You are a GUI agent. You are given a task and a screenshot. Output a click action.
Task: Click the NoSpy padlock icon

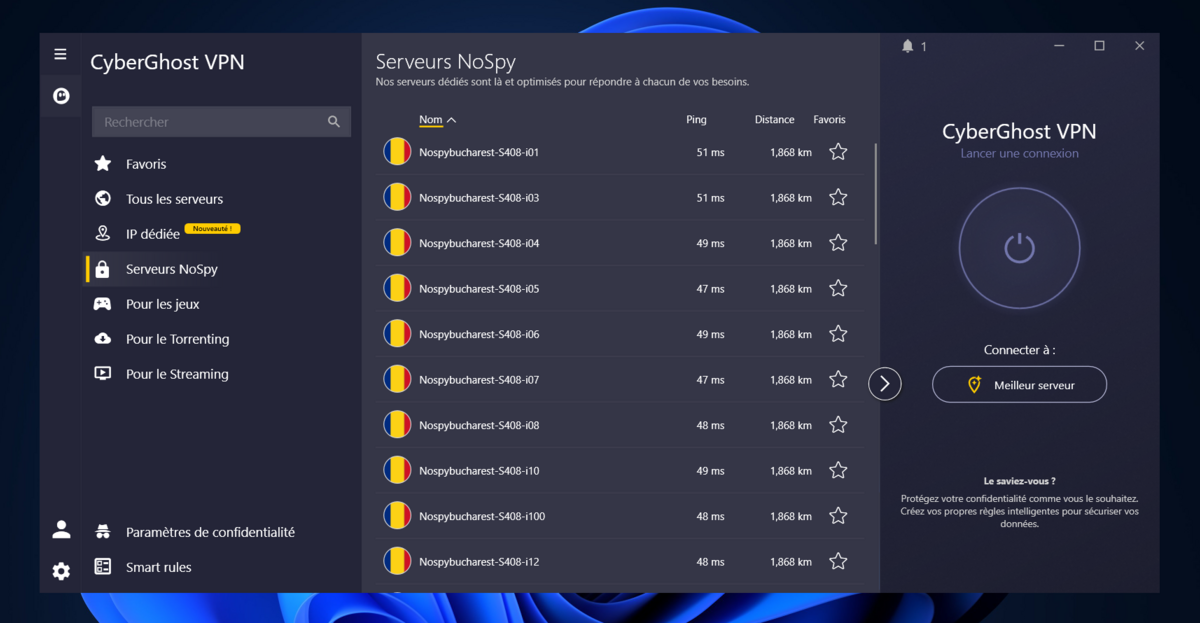[x=102, y=268]
